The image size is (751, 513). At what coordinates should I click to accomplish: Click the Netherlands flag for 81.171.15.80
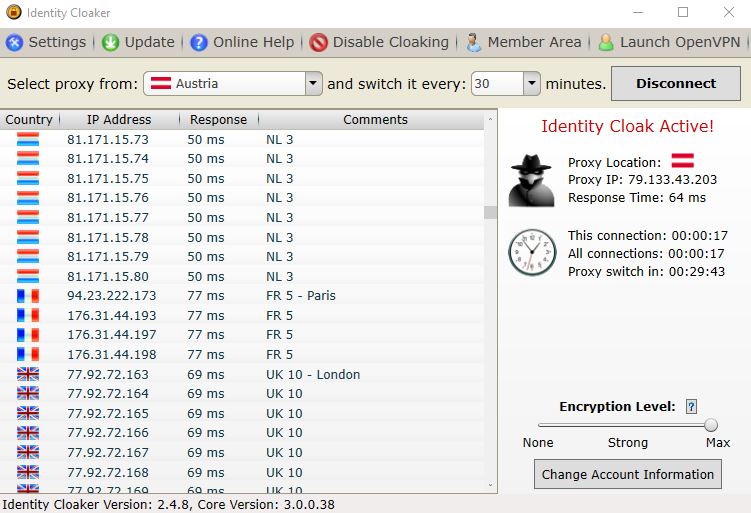28,276
